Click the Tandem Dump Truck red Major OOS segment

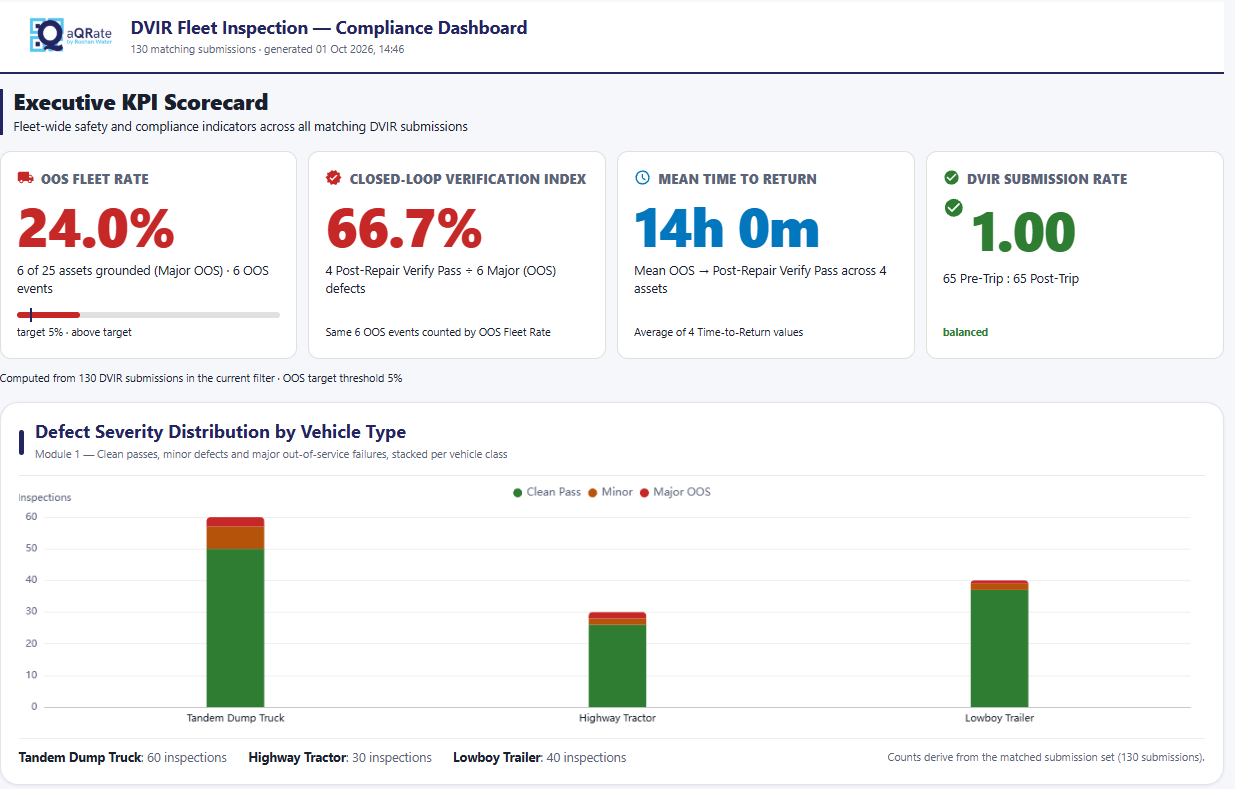point(235,522)
